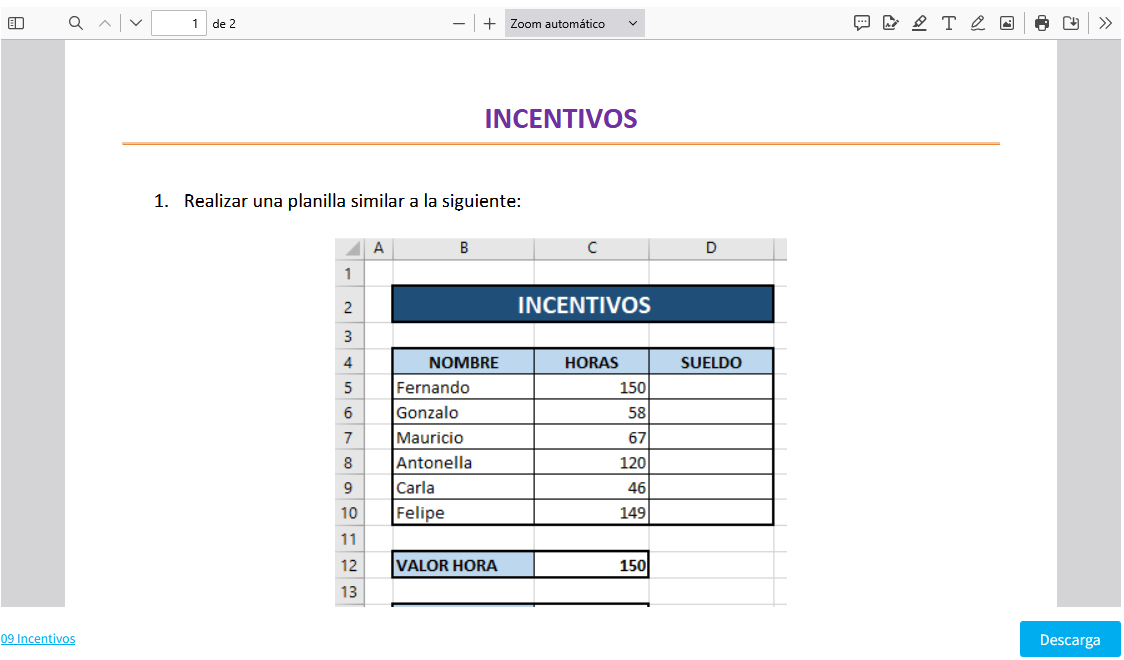
Task: Select the add image tool
Action: pos(1006,23)
